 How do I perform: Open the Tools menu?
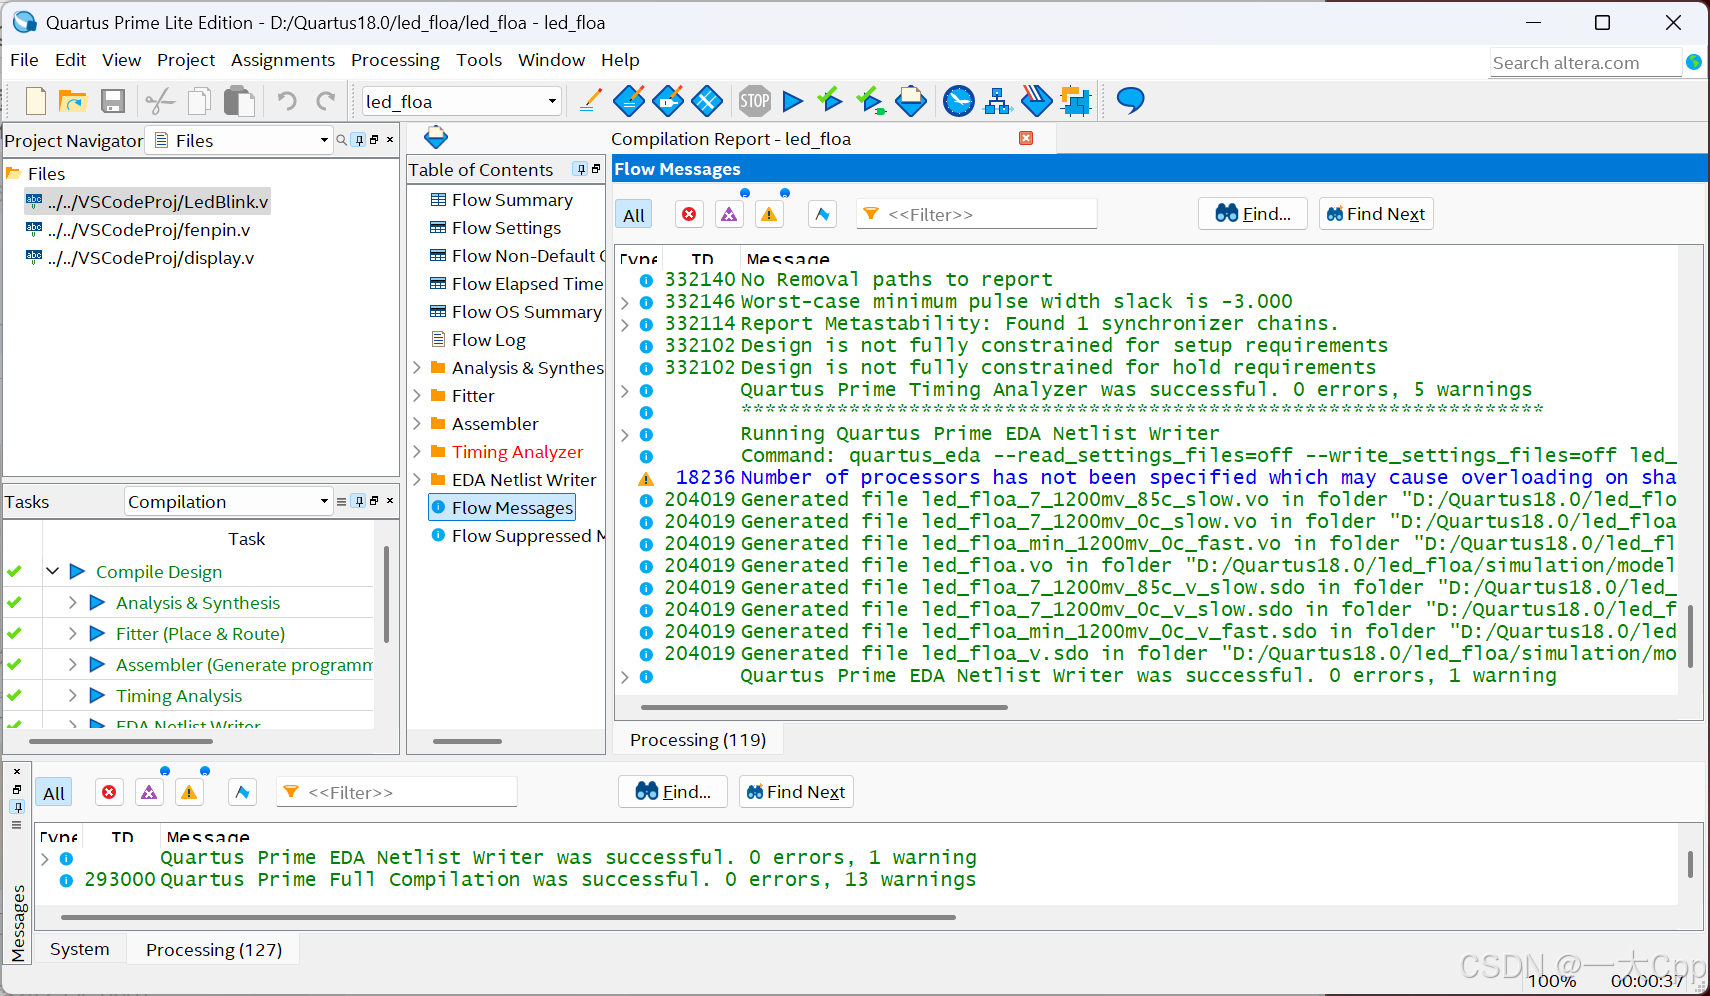[x=479, y=60]
